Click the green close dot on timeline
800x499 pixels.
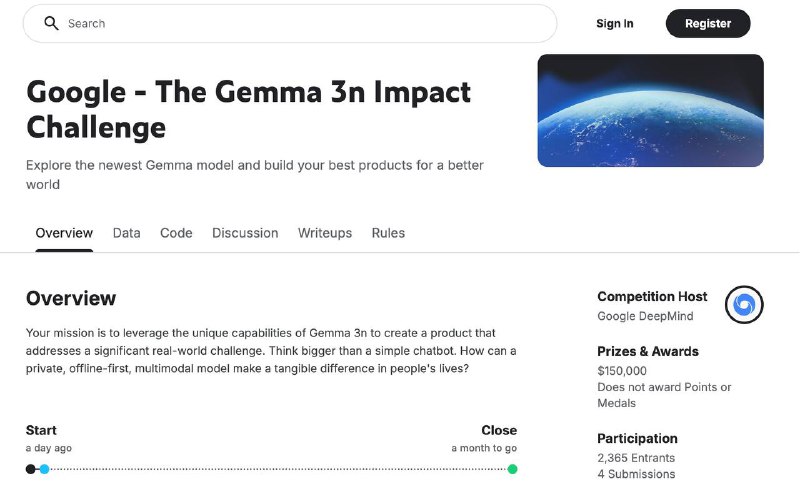(x=512, y=469)
